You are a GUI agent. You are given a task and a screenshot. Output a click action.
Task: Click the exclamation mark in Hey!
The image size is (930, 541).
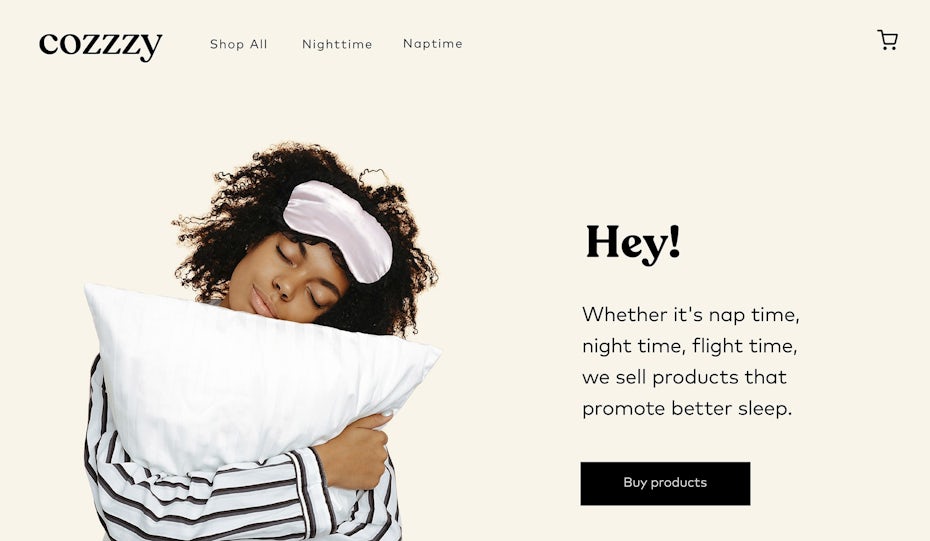click(673, 241)
